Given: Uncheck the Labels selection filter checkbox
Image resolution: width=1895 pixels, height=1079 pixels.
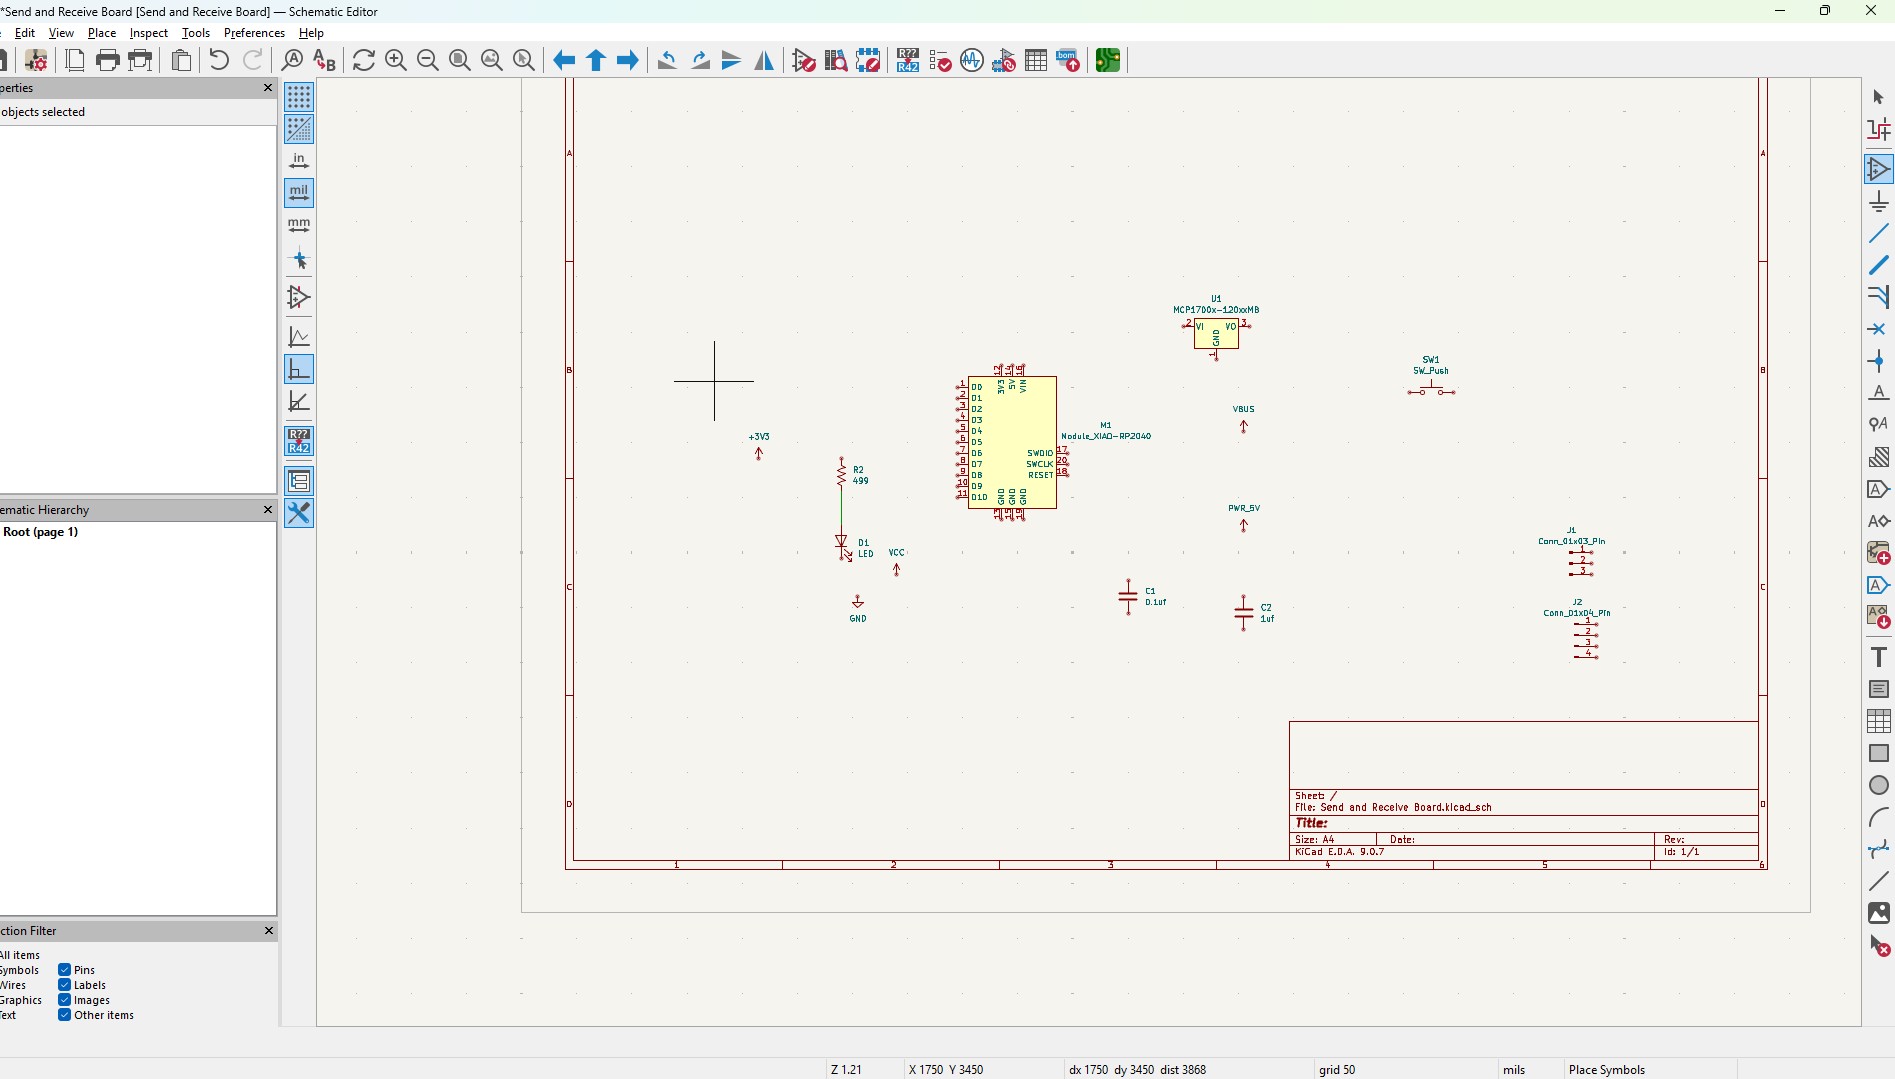Looking at the screenshot, I should pos(64,985).
